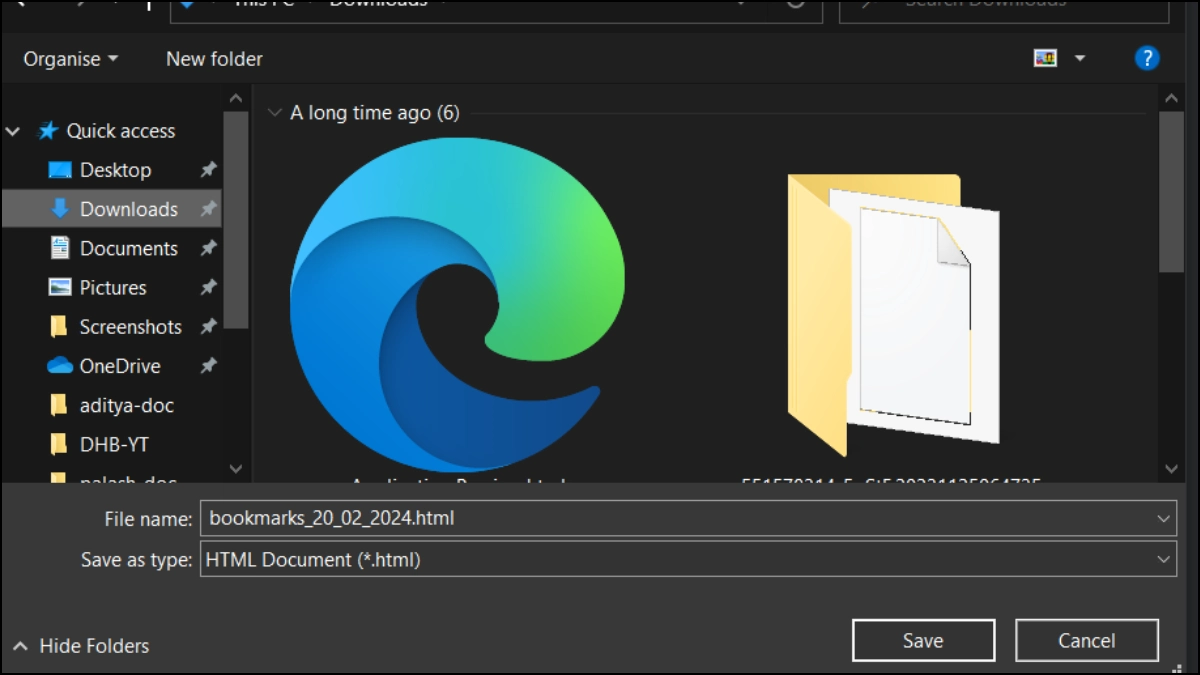
Task: Click the DHB-YT folder icon
Action: (59, 444)
